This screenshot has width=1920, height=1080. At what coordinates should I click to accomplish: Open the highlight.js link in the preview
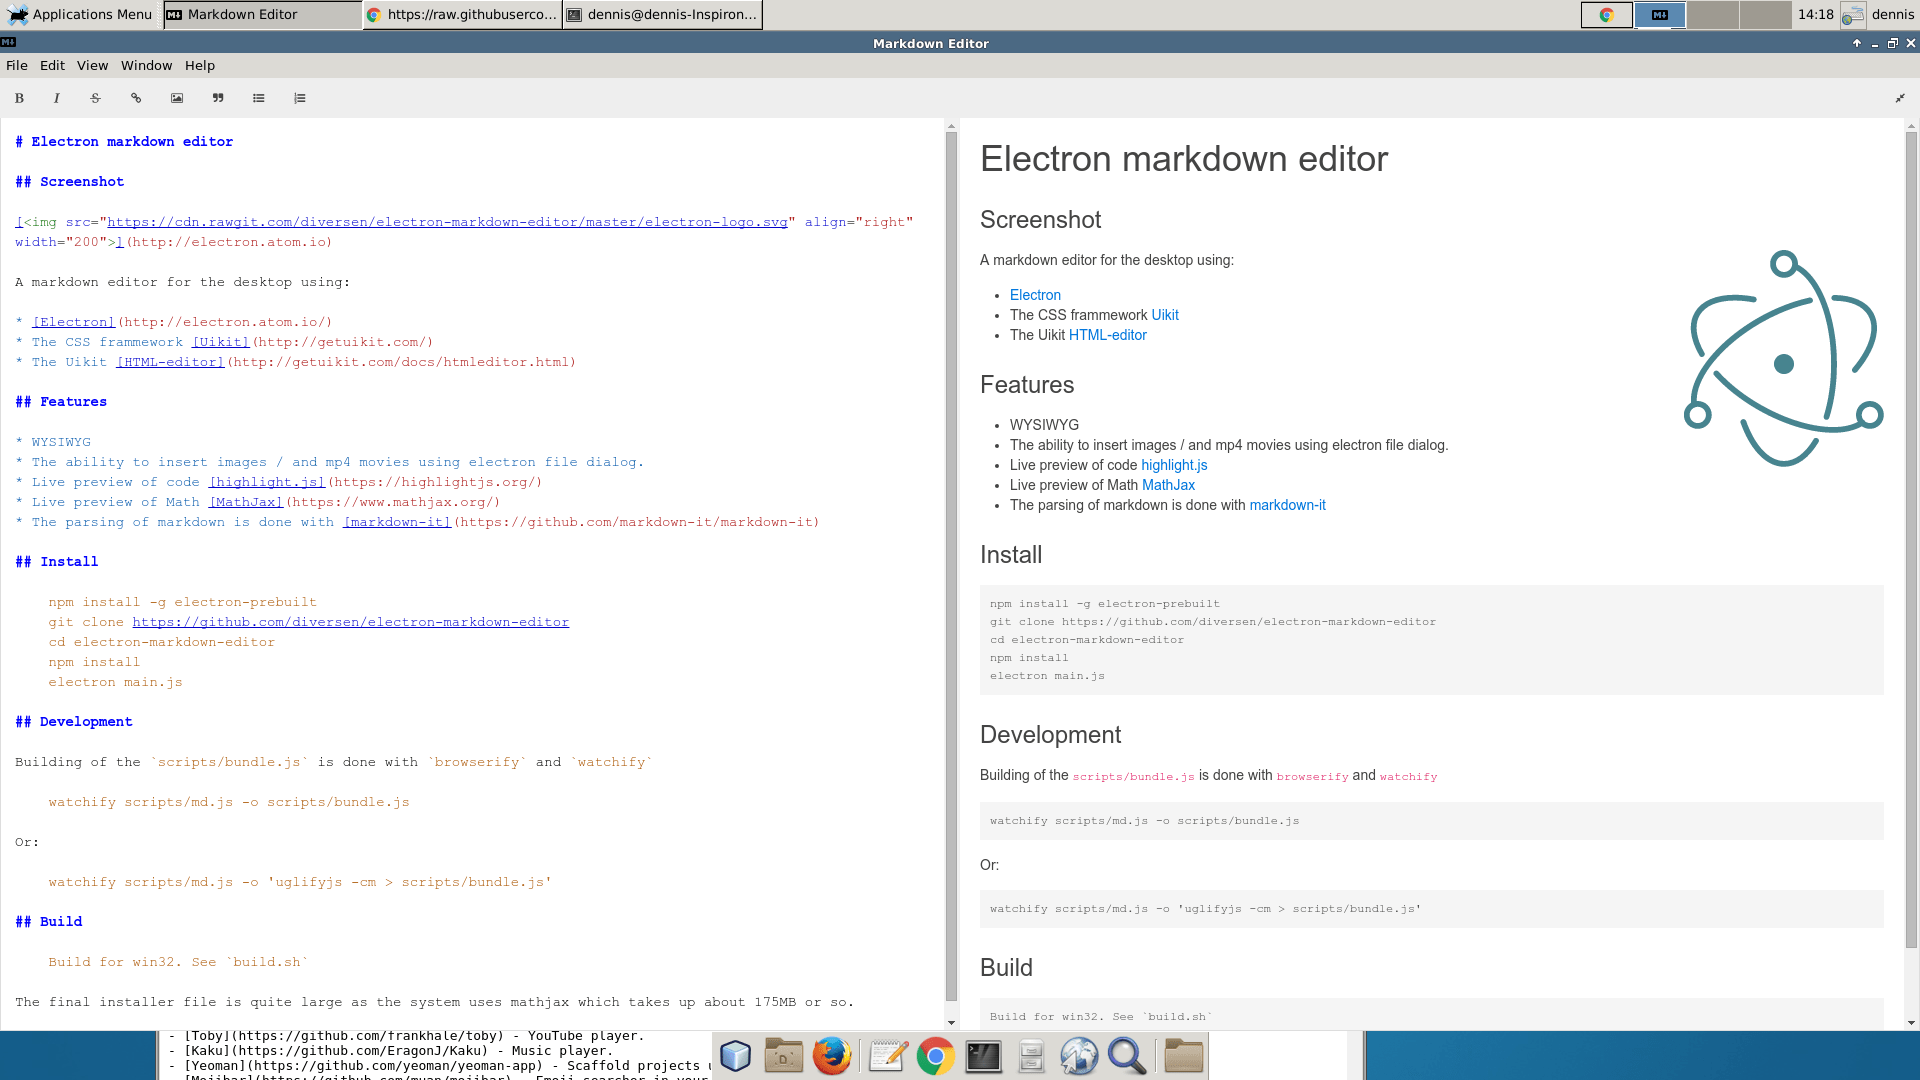coord(1174,465)
